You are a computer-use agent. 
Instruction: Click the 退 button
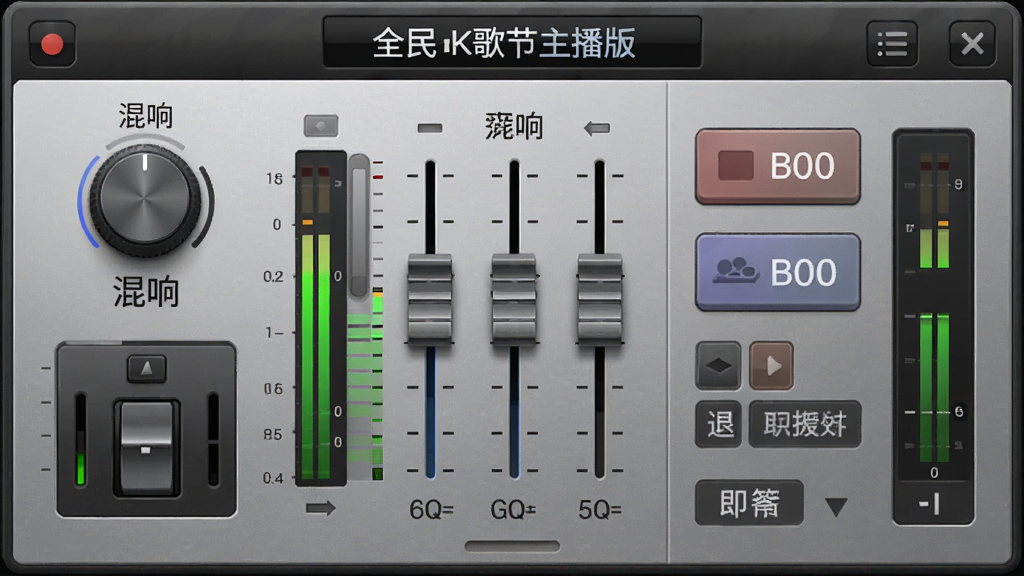coord(718,424)
